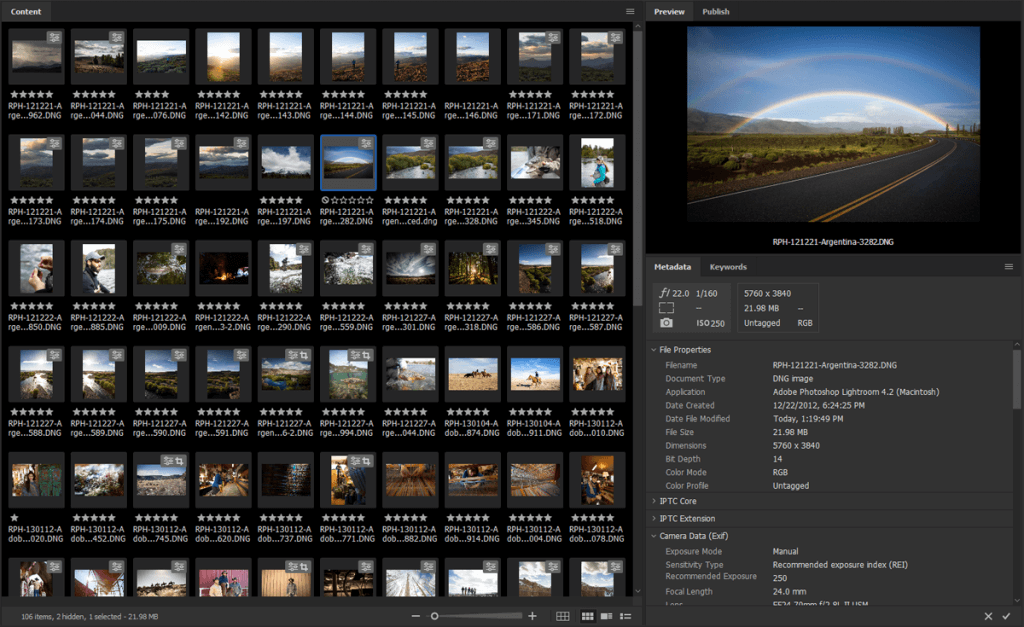The width and height of the screenshot is (1024, 627).
Task: Switch to details view layout
Action: [x=606, y=616]
